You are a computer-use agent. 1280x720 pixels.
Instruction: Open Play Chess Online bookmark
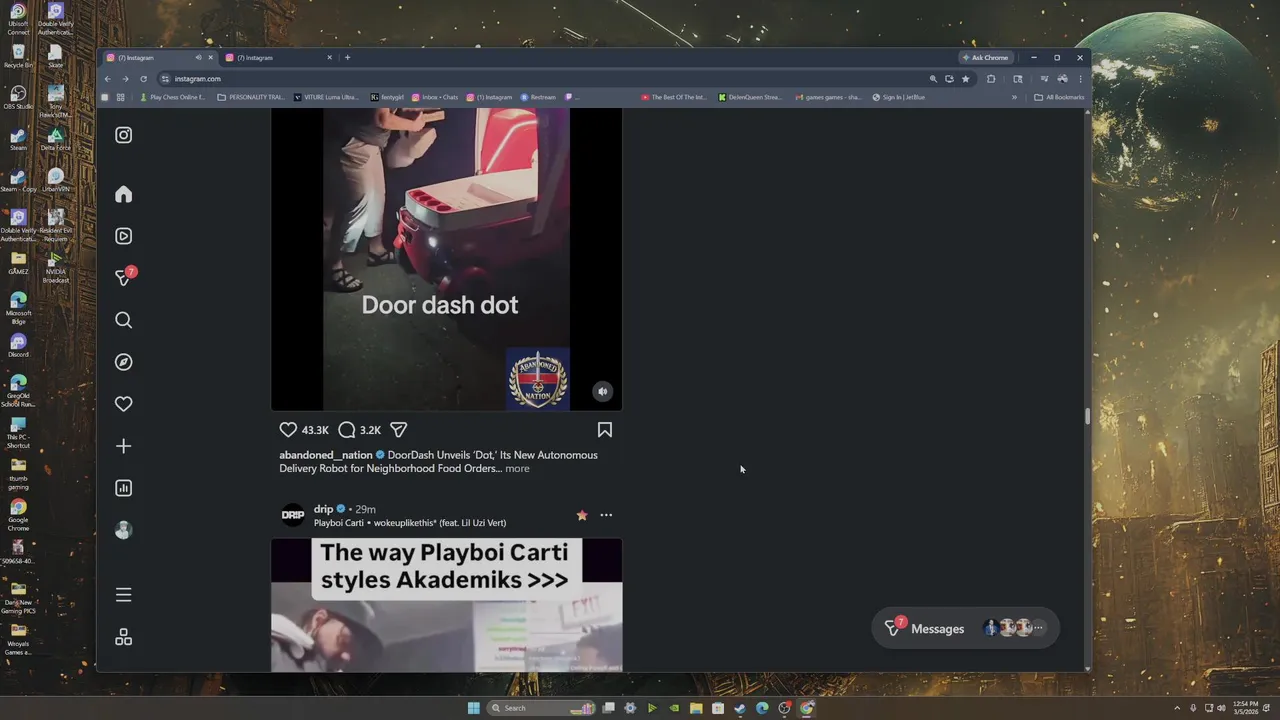(x=172, y=97)
